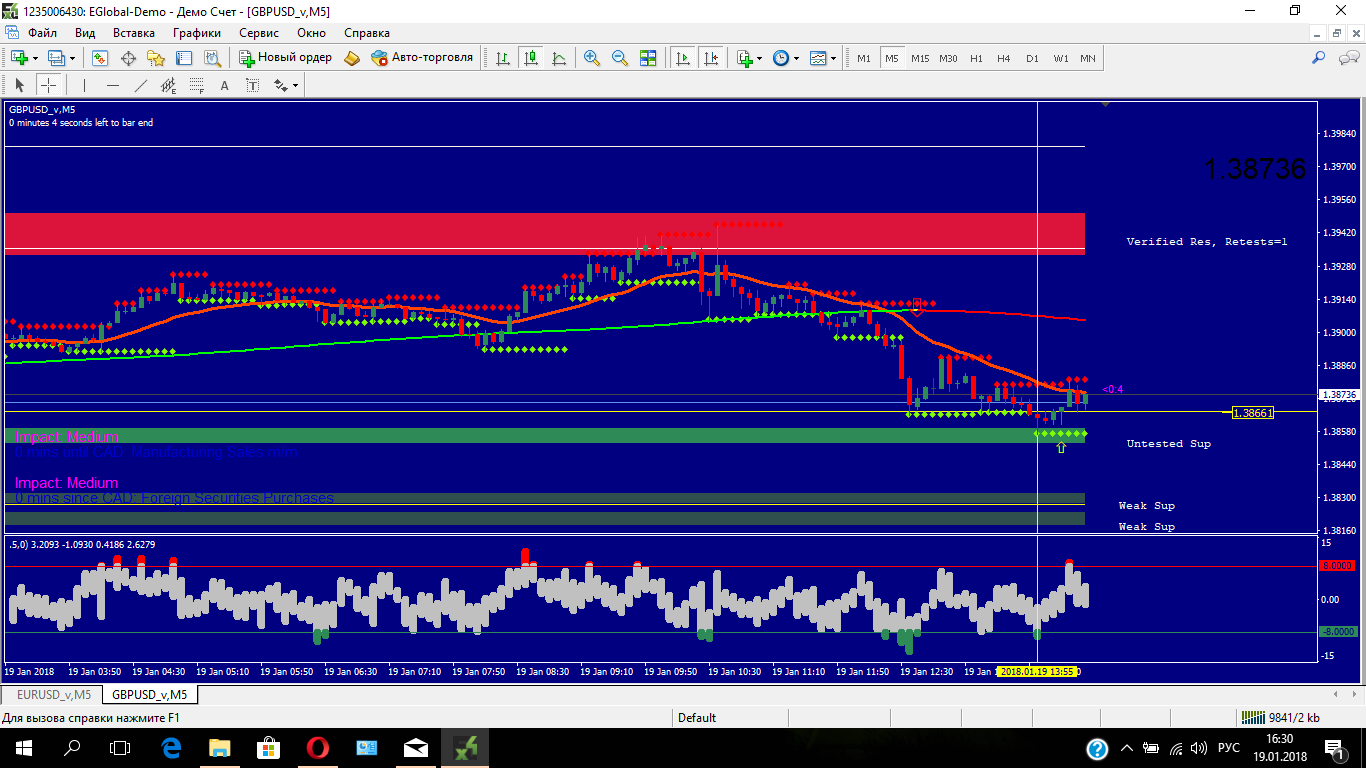
Task: Switch chart to candlestick display
Action: point(530,58)
